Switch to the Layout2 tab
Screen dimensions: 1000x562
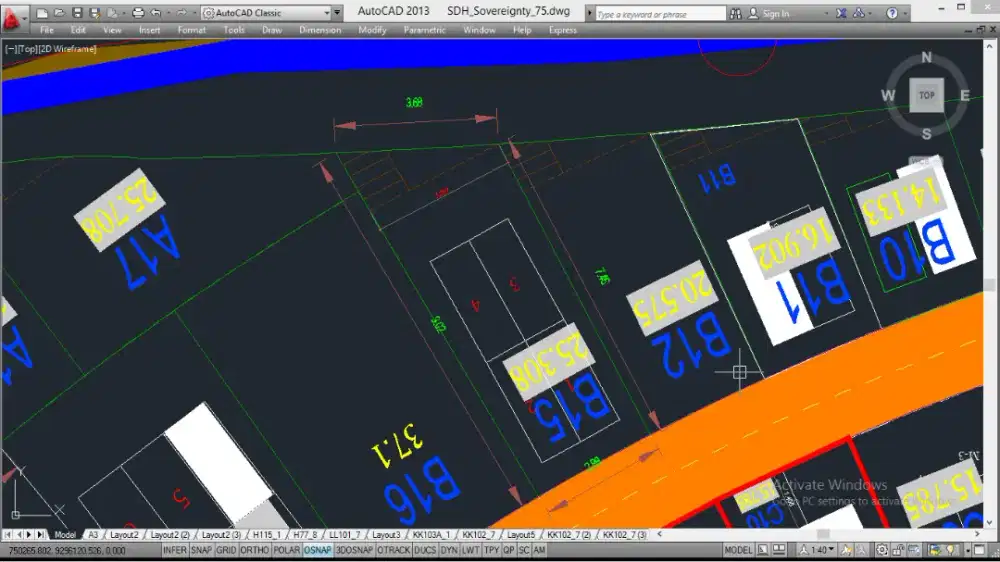pyautogui.click(x=124, y=535)
